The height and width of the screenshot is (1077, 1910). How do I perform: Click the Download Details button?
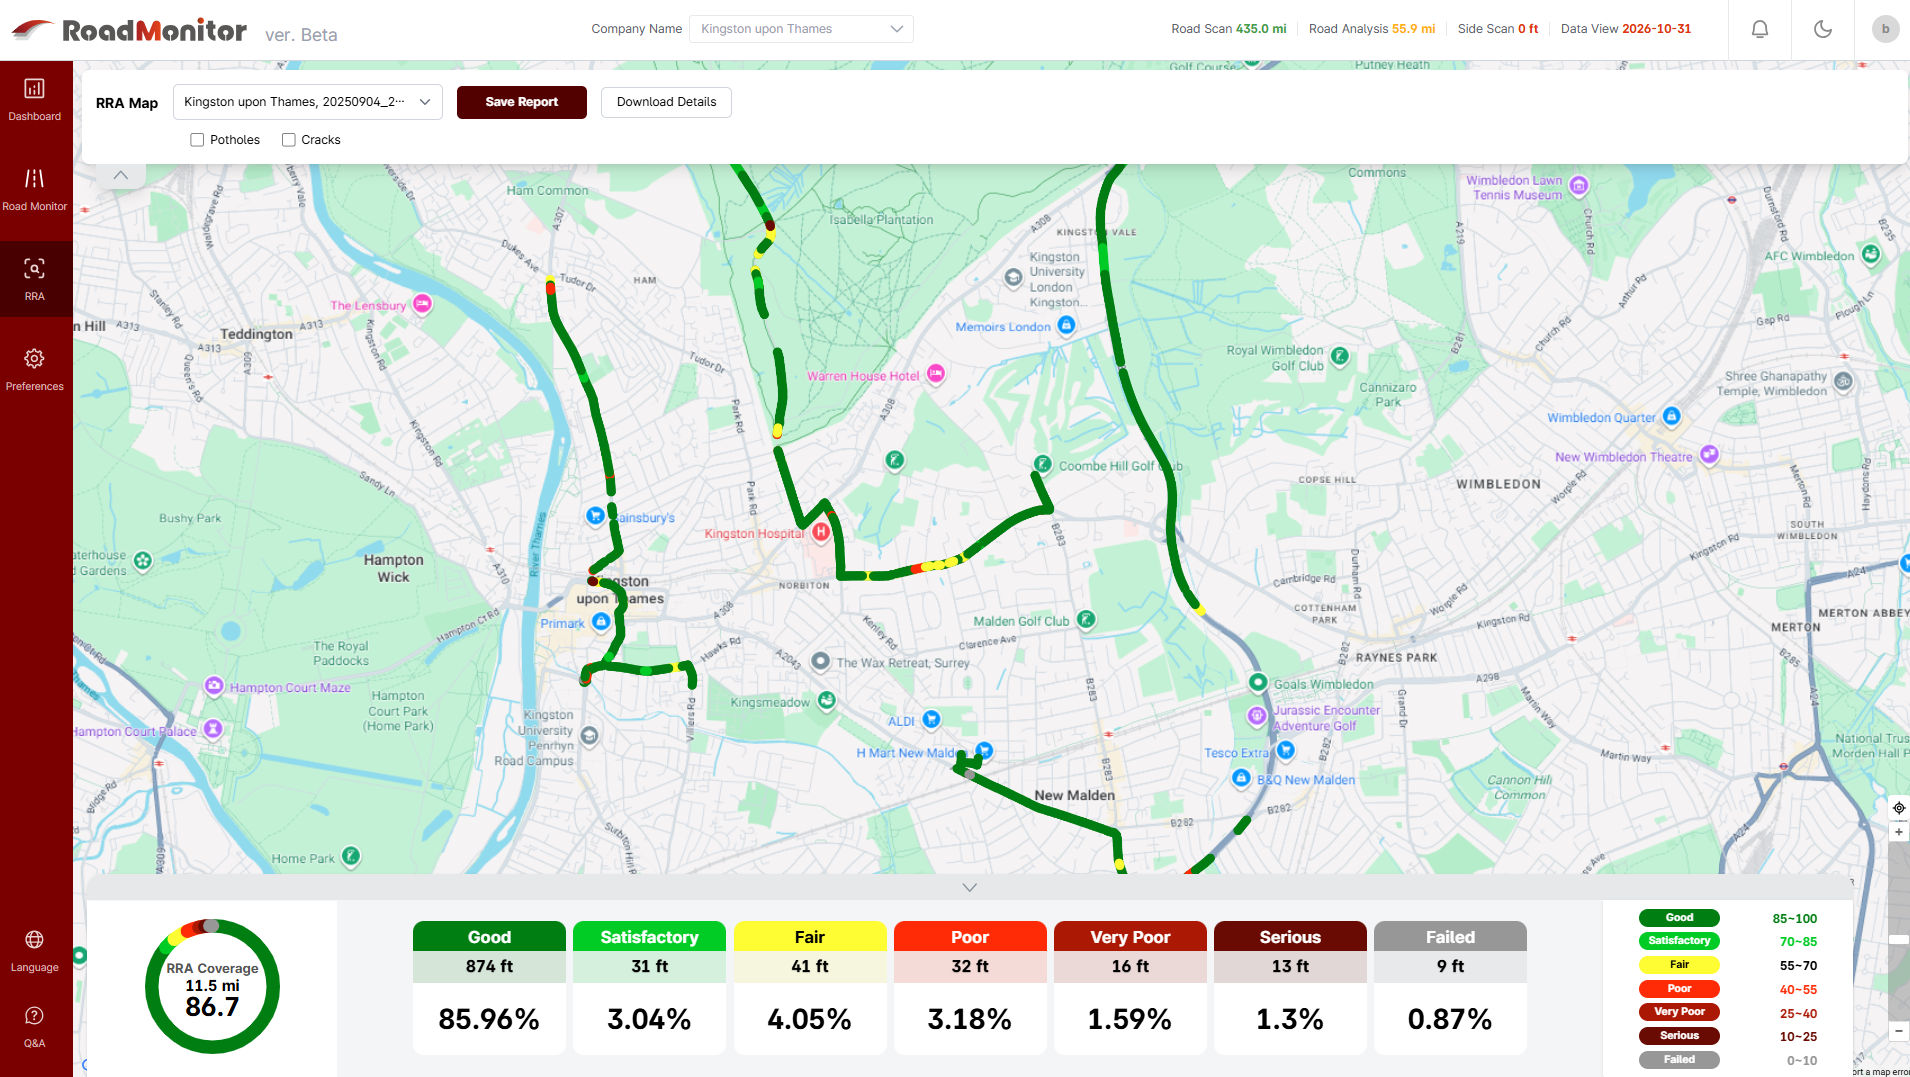665,101
